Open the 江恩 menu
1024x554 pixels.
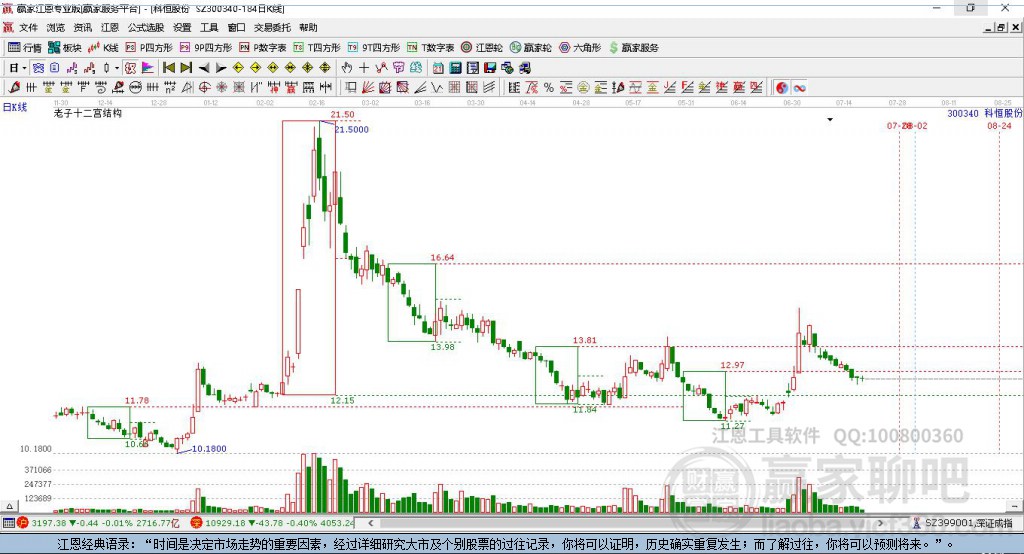110,27
